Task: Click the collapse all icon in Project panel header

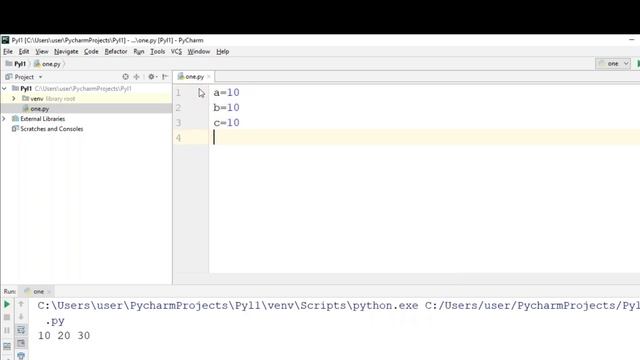Action: click(x=136, y=77)
